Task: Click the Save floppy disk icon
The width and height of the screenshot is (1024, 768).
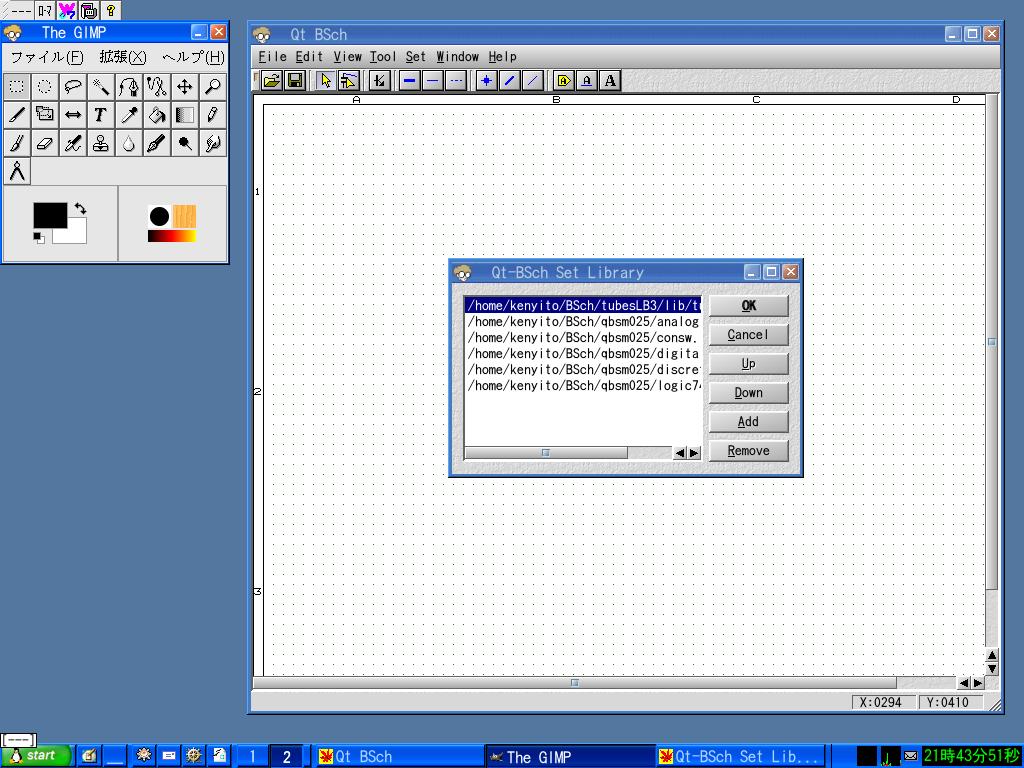Action: [295, 81]
